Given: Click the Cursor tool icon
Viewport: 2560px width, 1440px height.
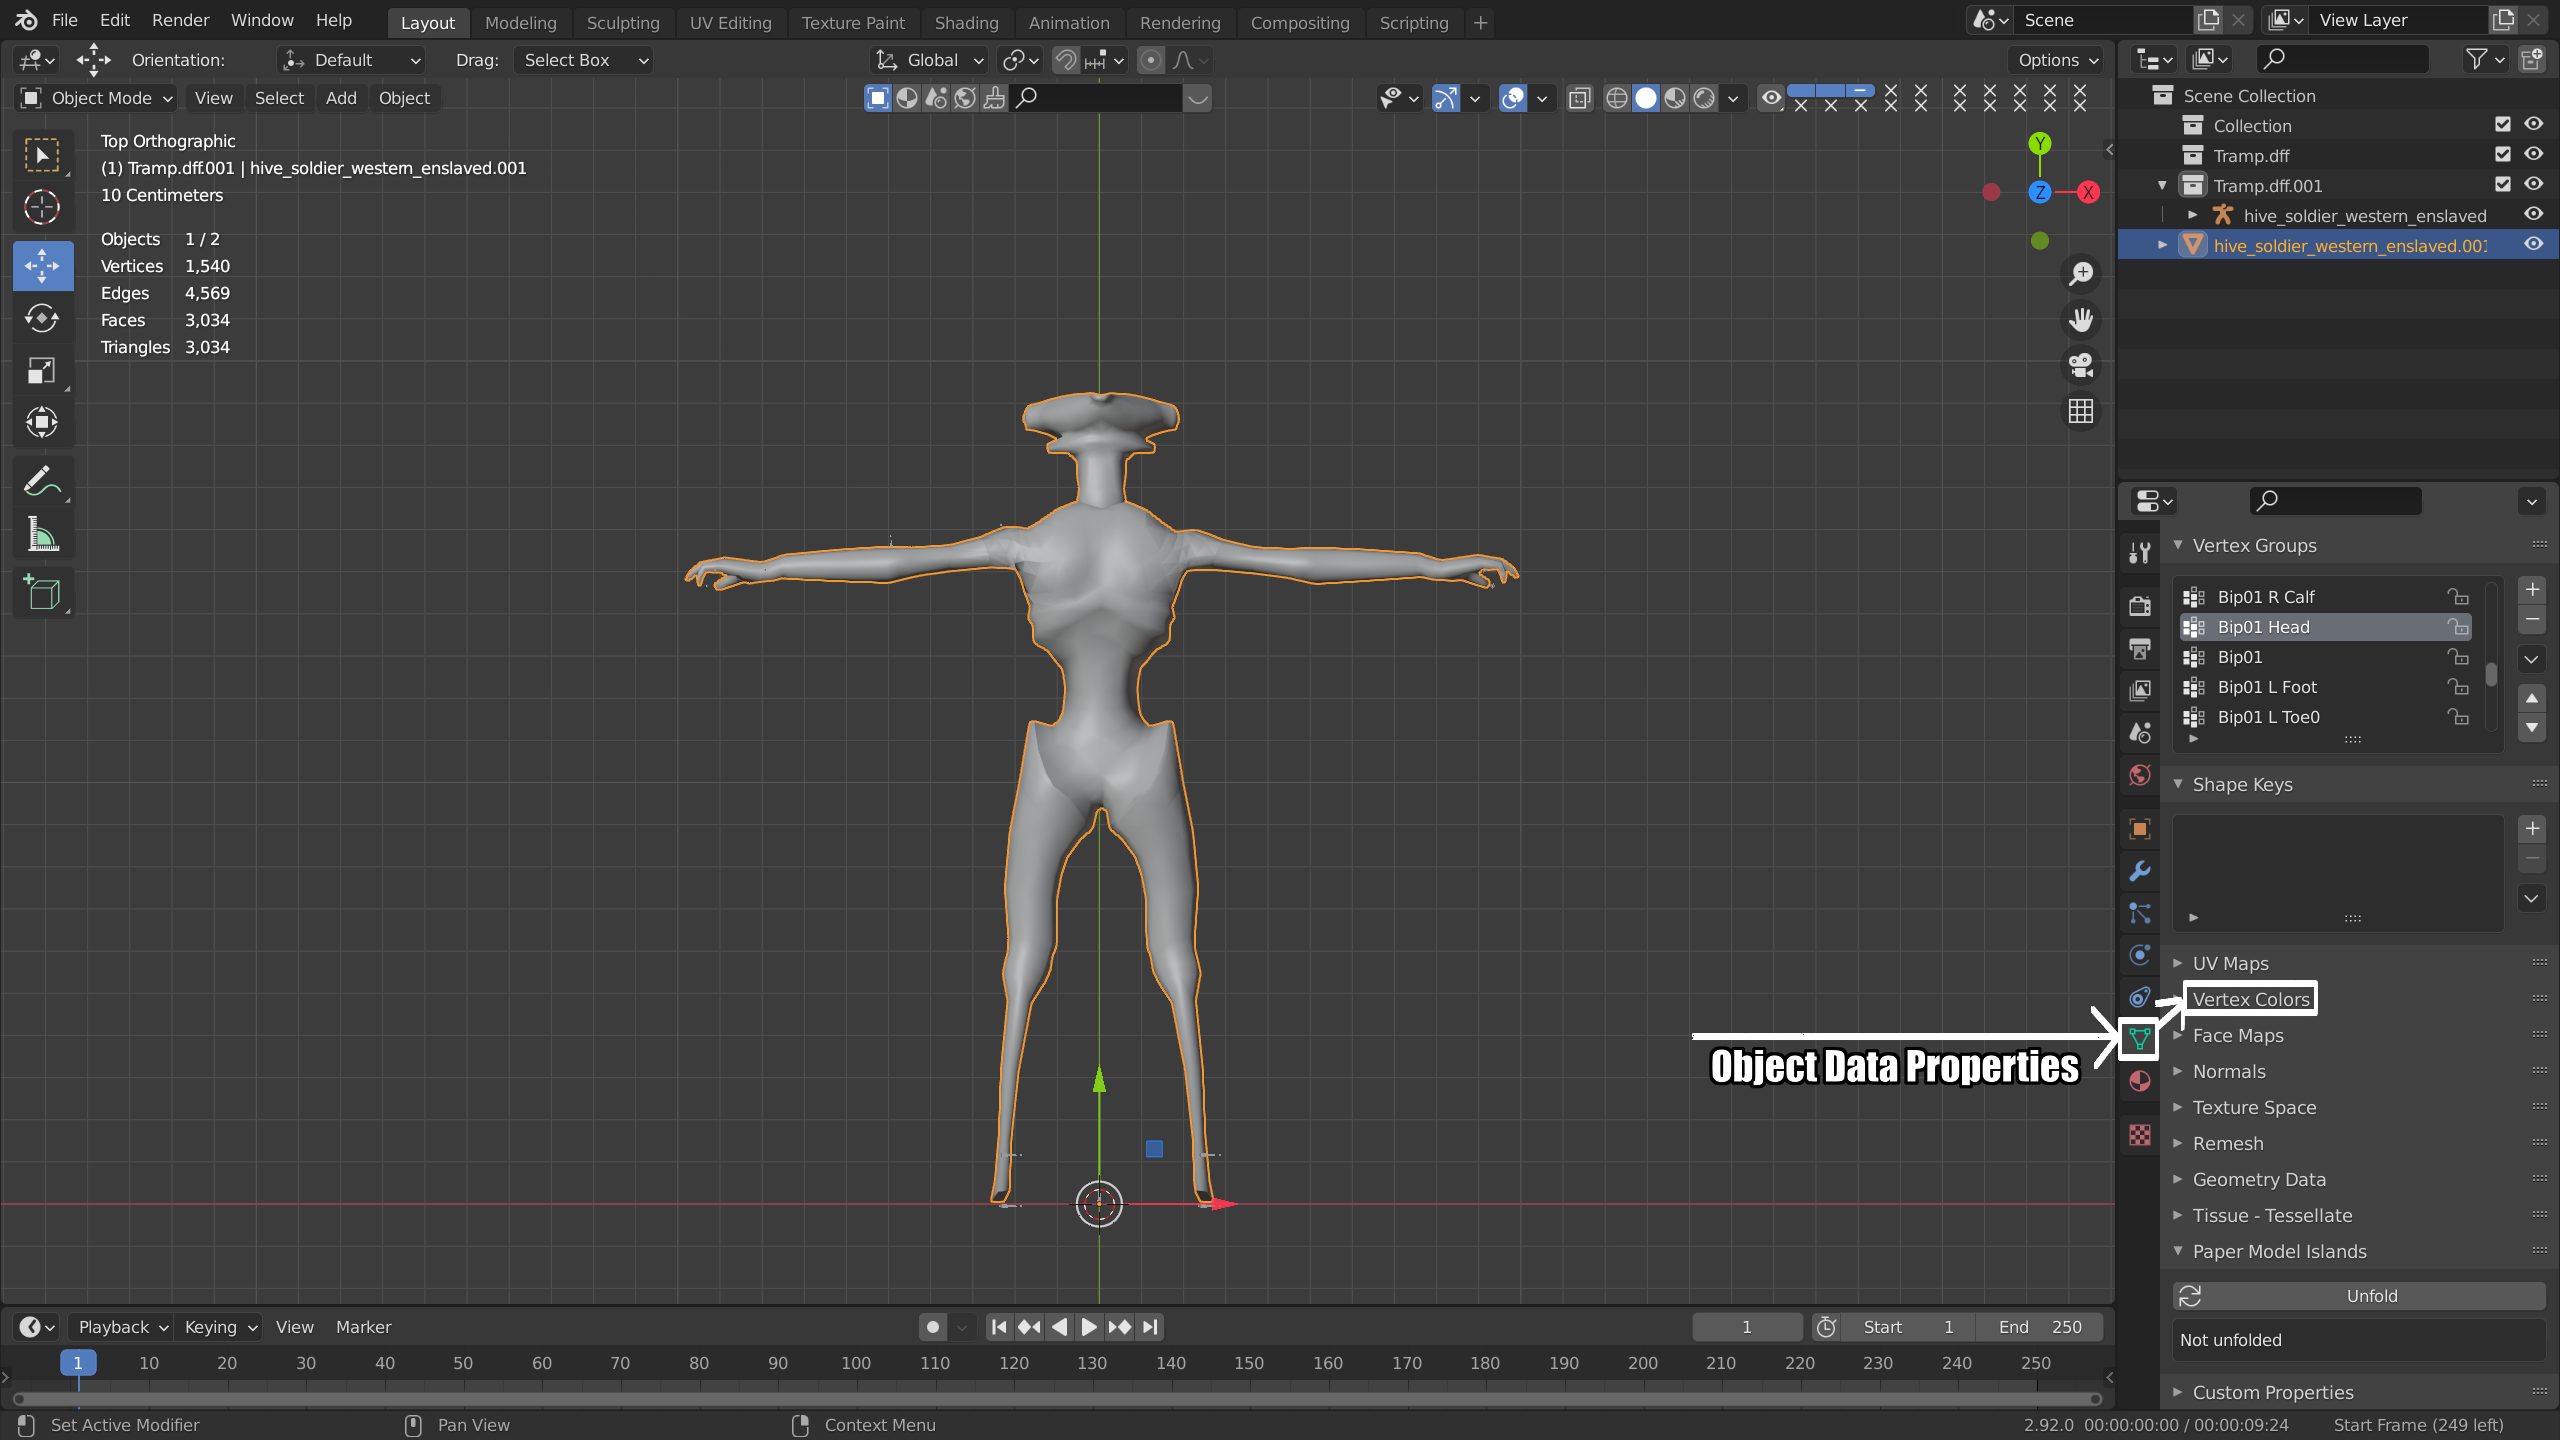Looking at the screenshot, I should (42, 207).
